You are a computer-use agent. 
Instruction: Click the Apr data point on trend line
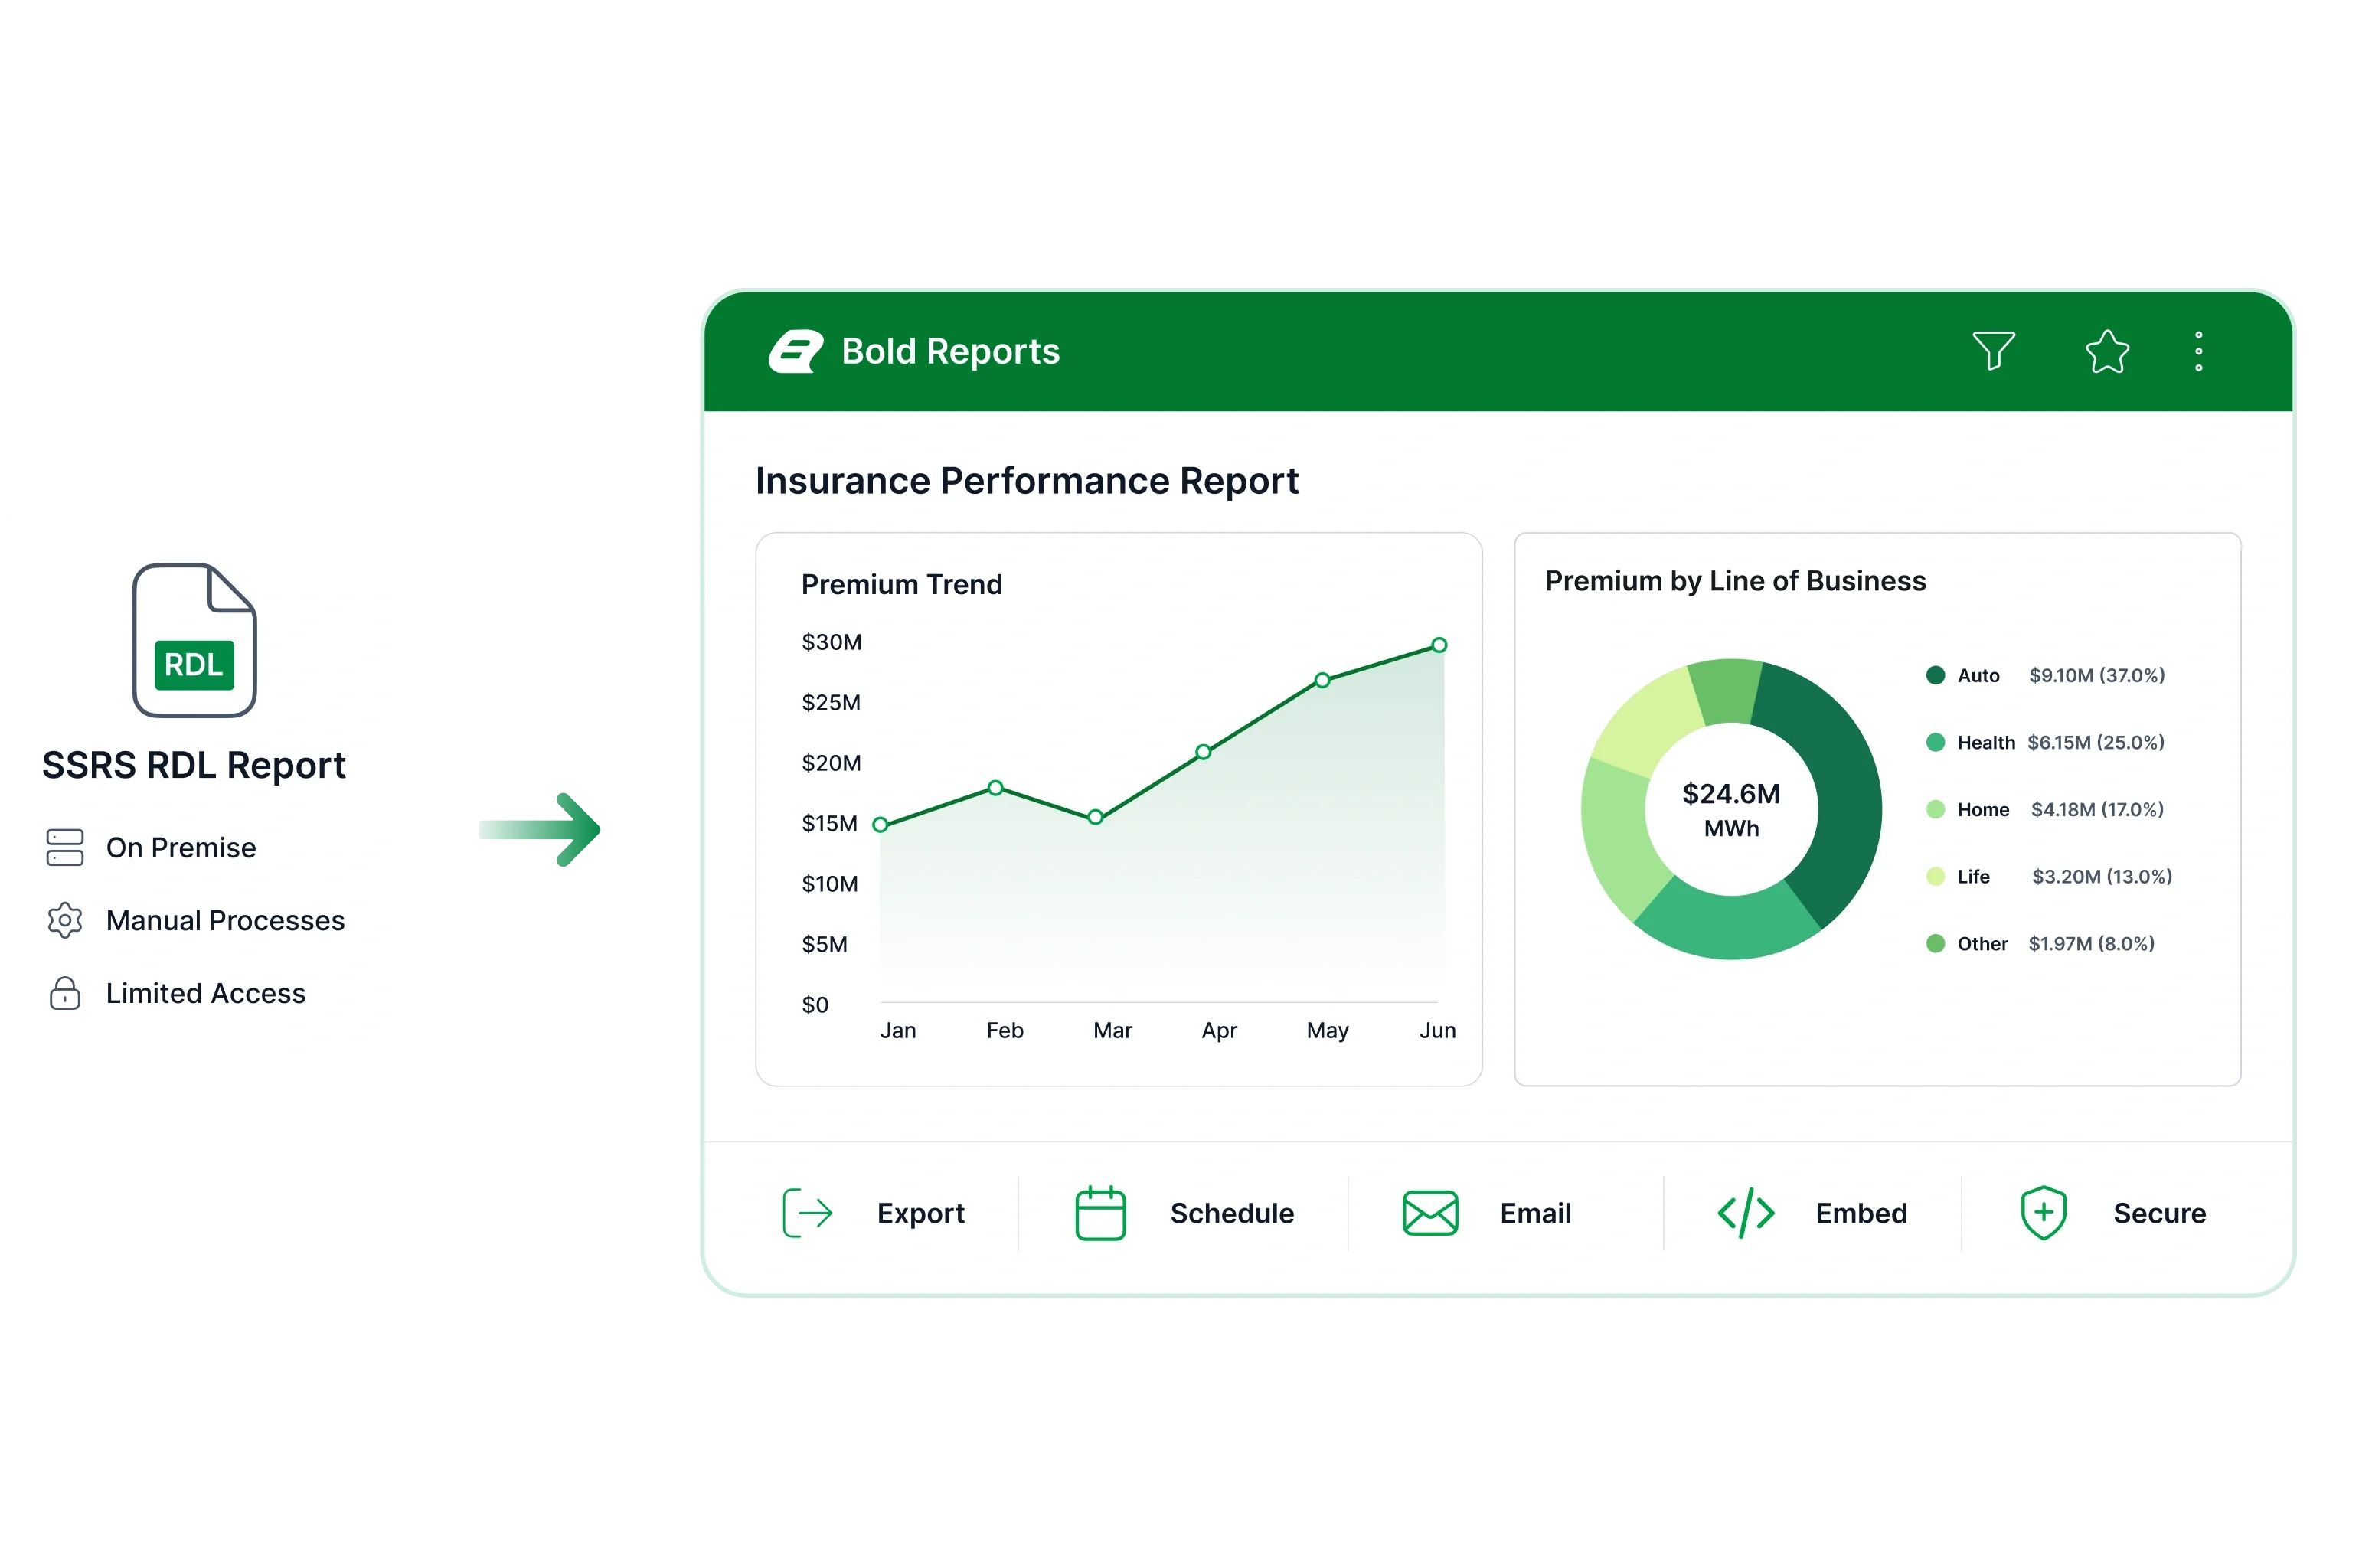(1203, 752)
